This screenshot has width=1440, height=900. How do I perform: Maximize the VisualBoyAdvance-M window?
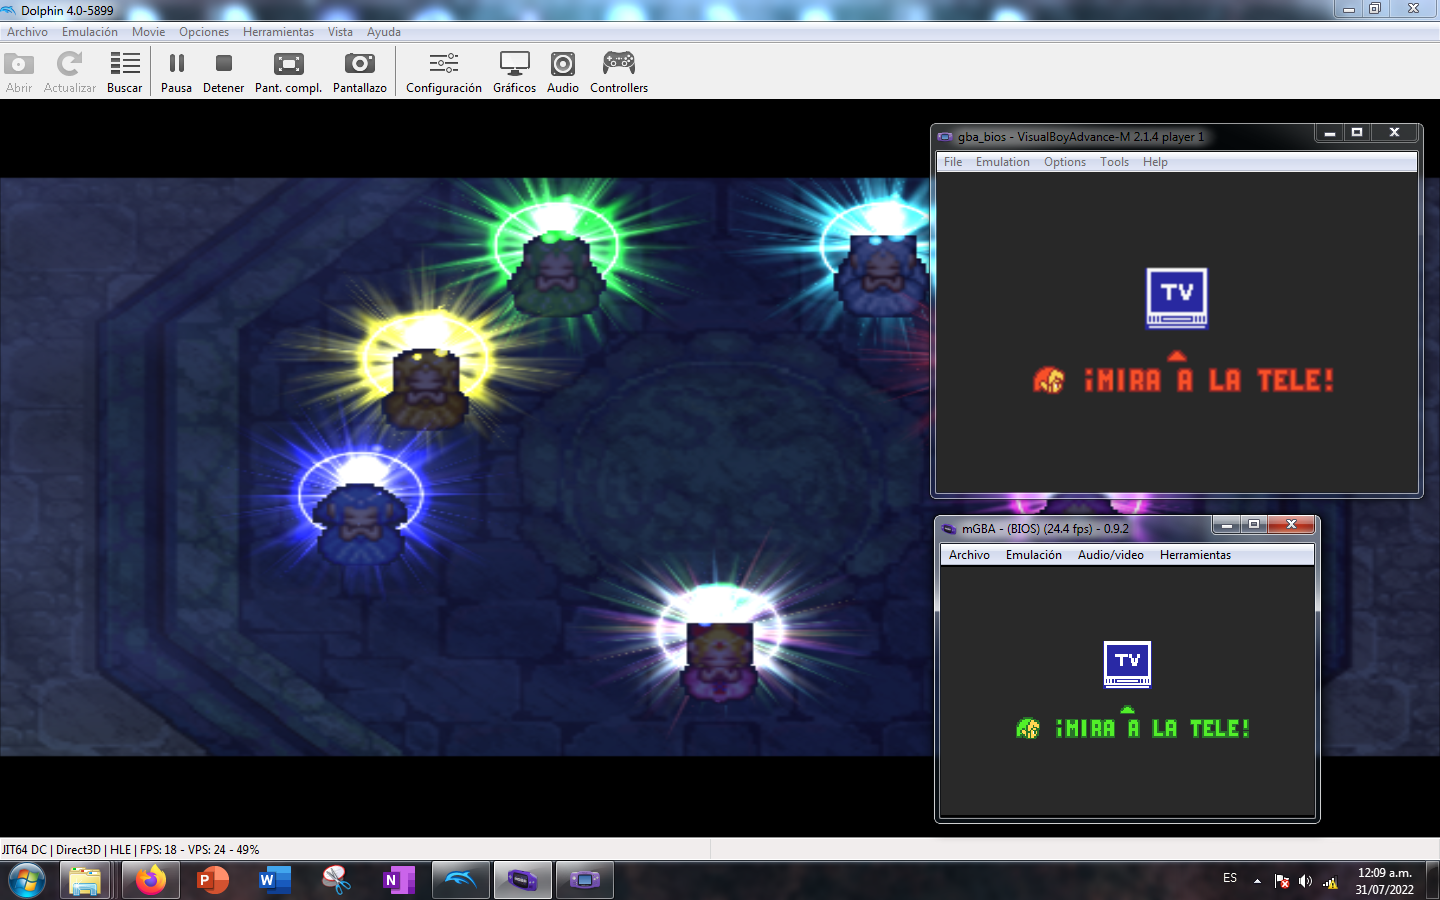pyautogui.click(x=1357, y=132)
